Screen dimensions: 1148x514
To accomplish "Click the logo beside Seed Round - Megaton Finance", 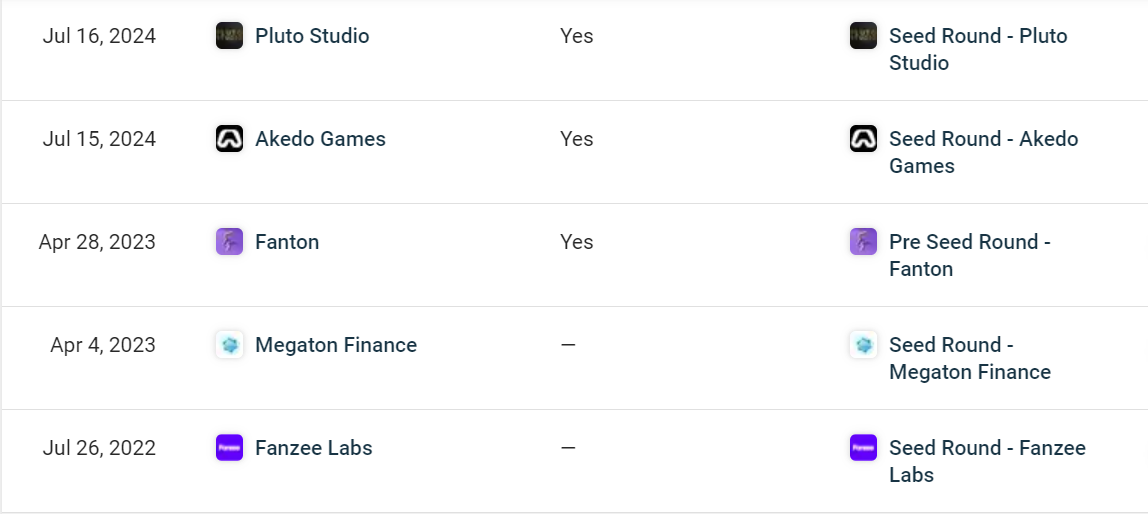I will [x=863, y=345].
